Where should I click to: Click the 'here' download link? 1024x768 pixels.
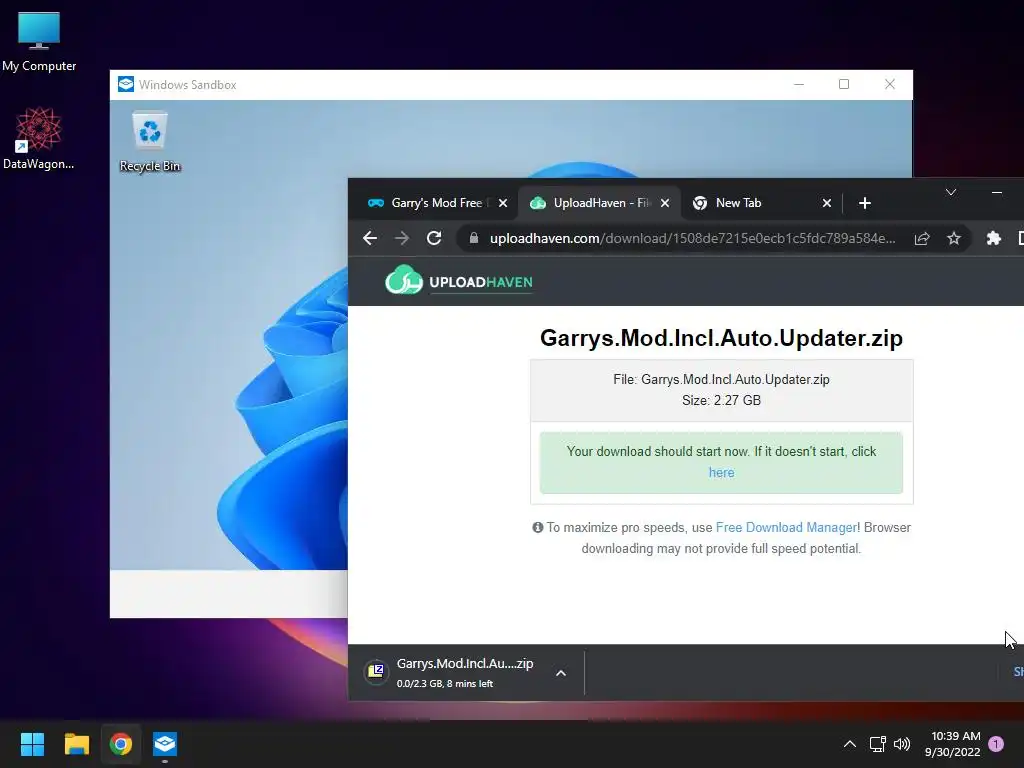point(722,472)
